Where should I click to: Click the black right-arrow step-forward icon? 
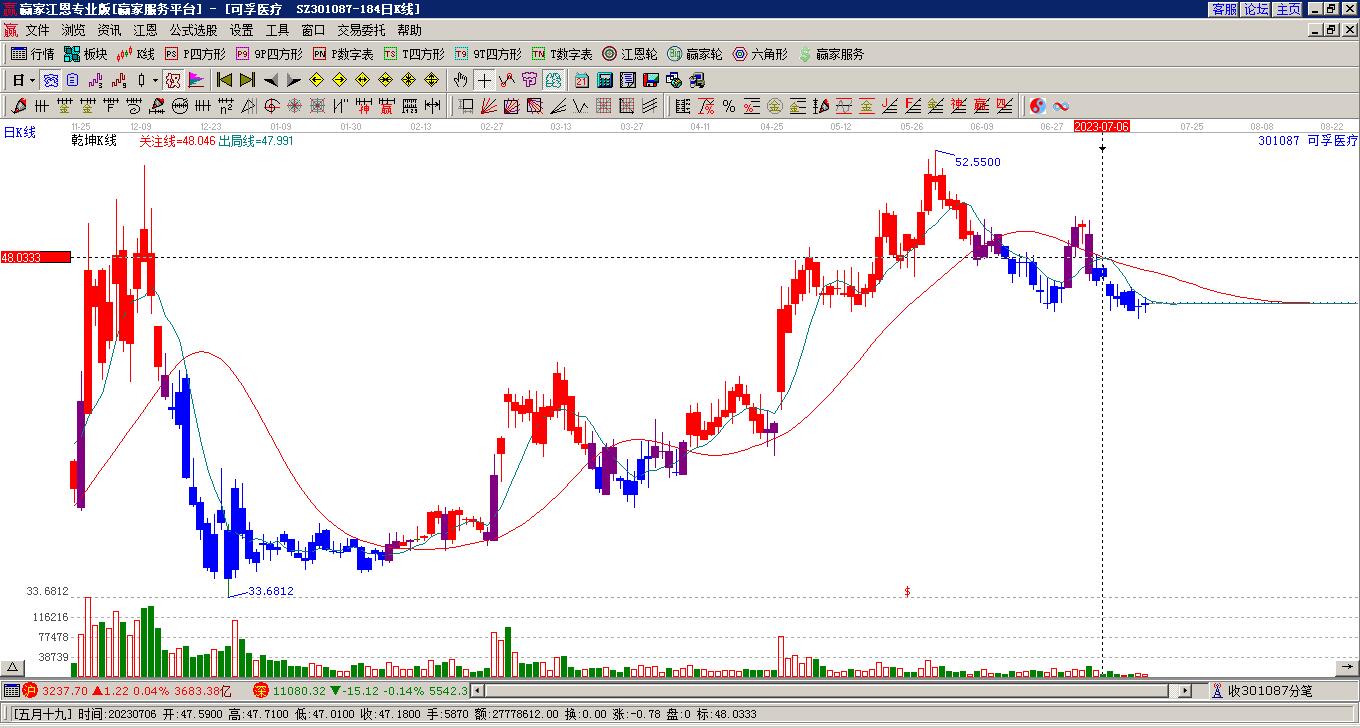[294, 80]
